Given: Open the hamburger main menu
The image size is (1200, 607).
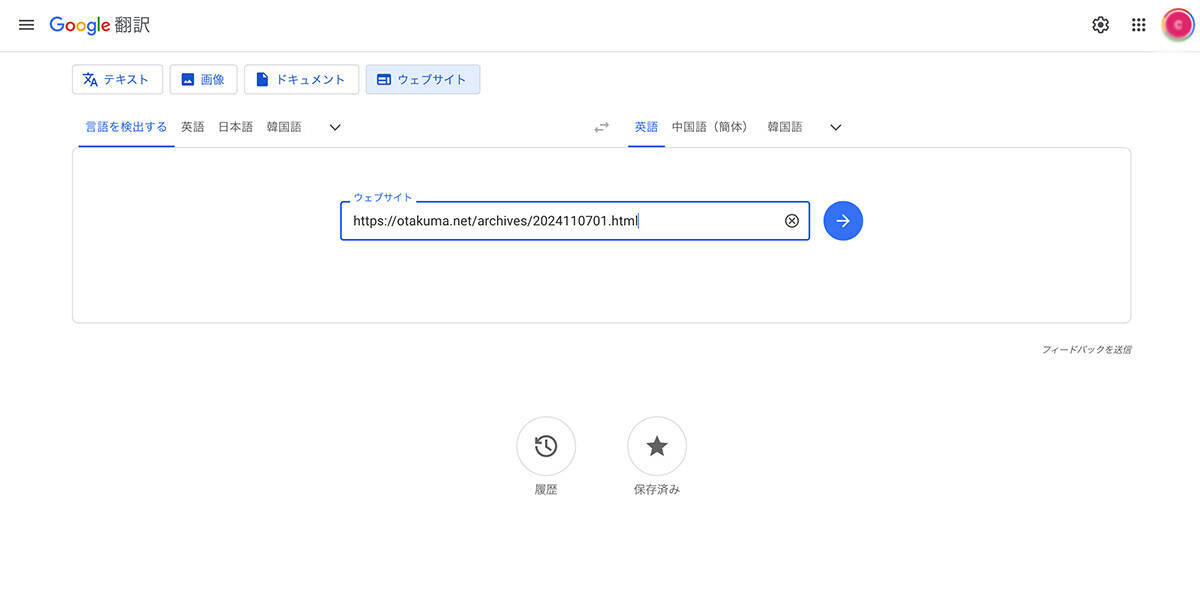Looking at the screenshot, I should pos(27,25).
